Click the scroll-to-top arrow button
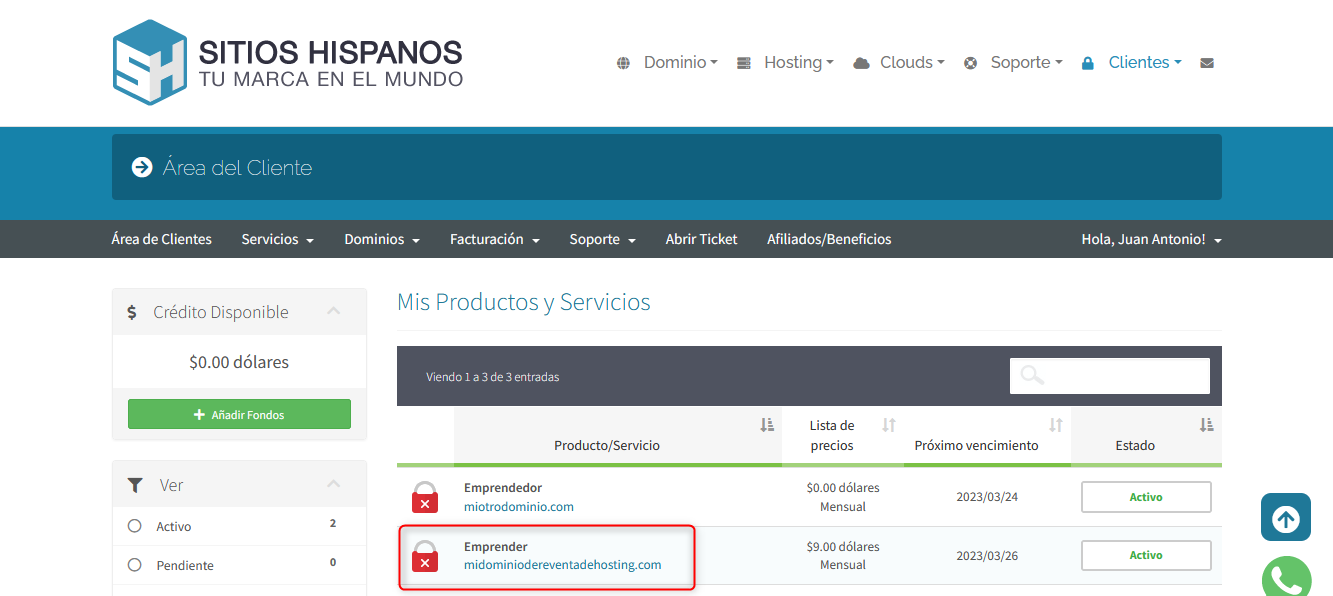1333x596 pixels. click(1285, 518)
